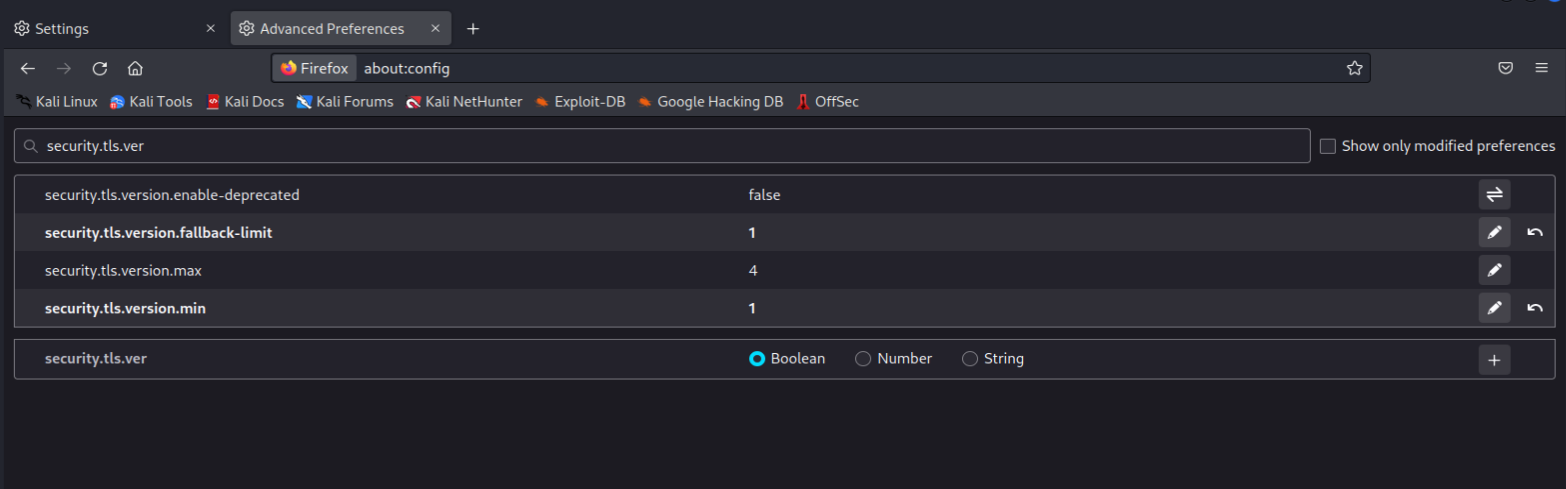Open a new tab with plus button
Image resolution: width=1566 pixels, height=489 pixels.
pyautogui.click(x=473, y=29)
